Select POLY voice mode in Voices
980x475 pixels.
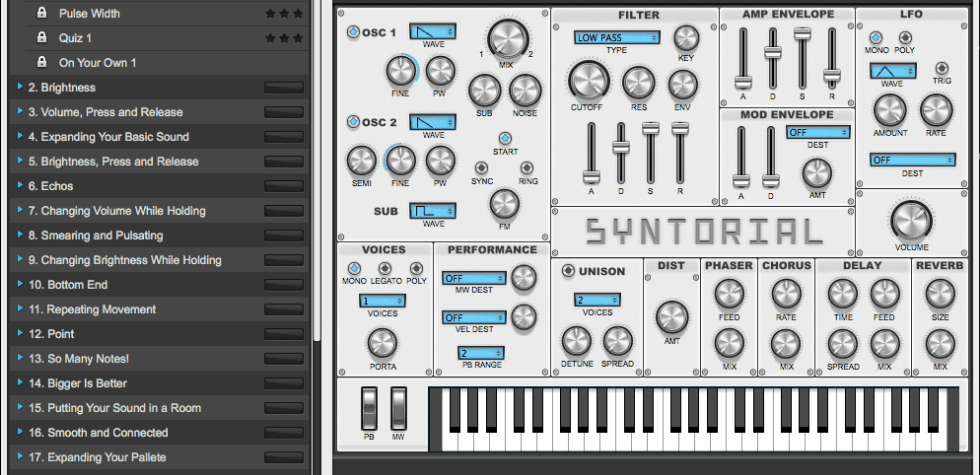pos(416,268)
